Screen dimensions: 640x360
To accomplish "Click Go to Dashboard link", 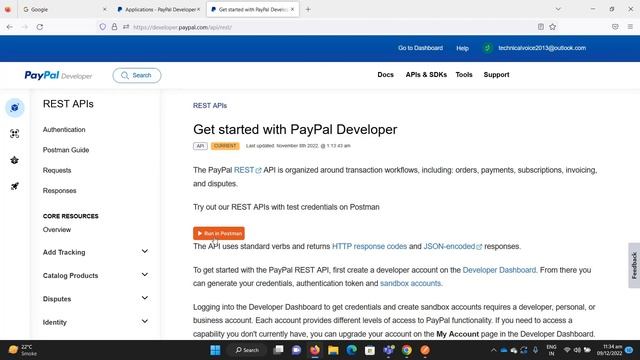I will click(420, 48).
